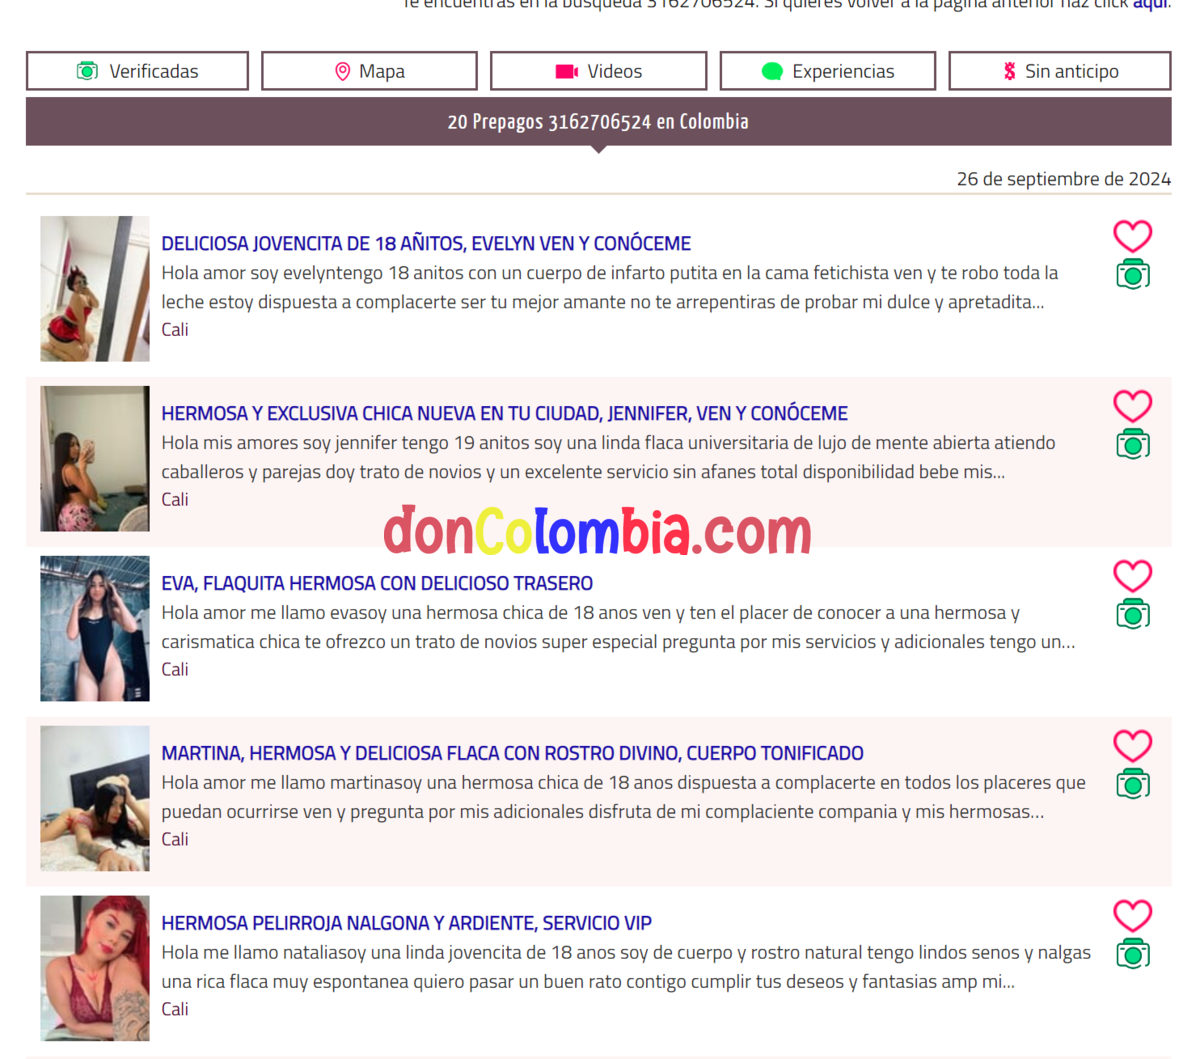
Task: Click the camera icon on the last listing
Action: (1132, 955)
